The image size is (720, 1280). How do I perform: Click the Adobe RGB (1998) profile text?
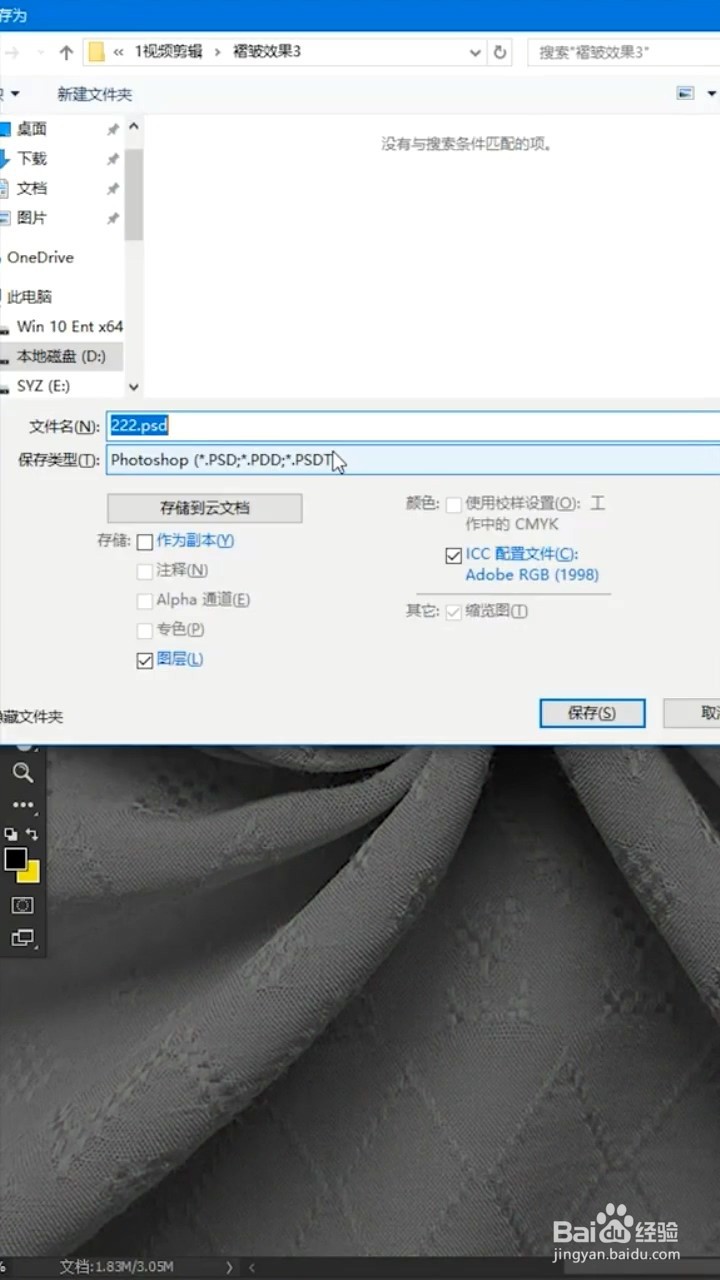532,575
